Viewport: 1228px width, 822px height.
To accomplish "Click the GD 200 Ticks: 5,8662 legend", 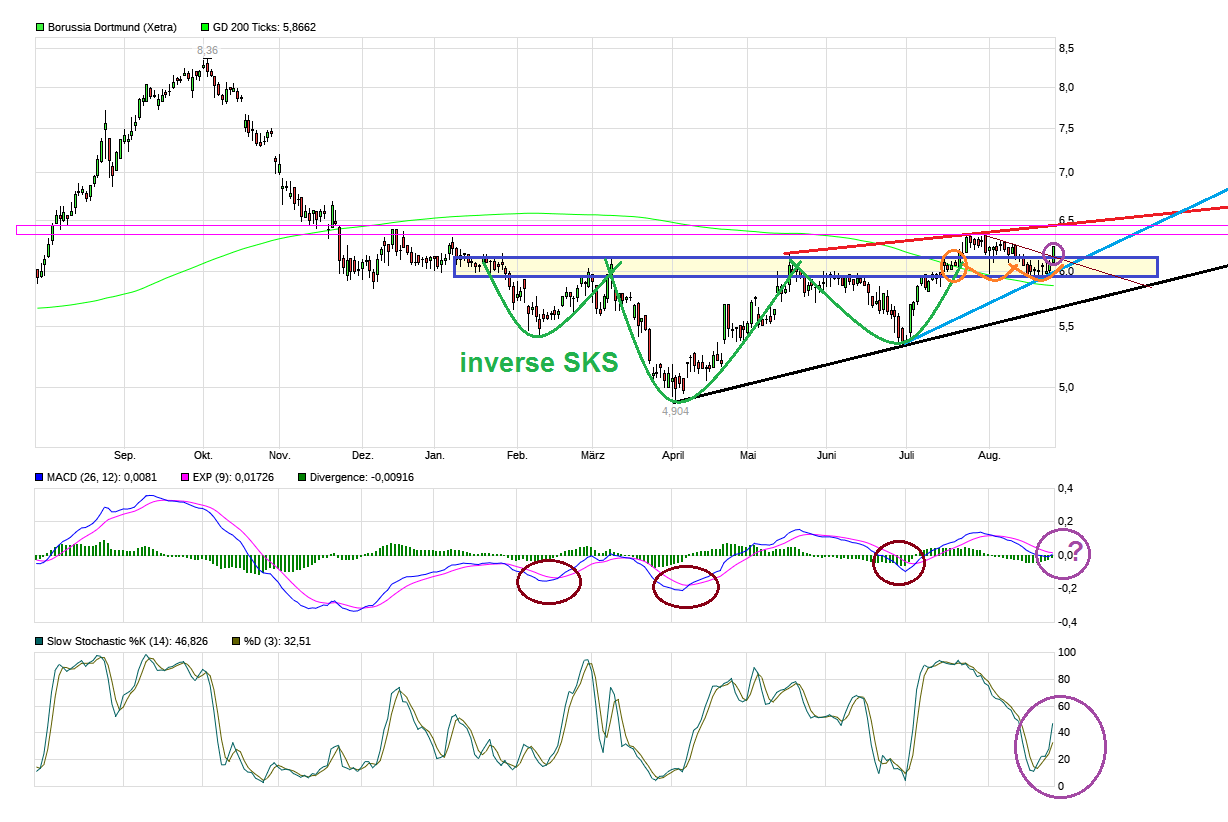I will 264,28.
